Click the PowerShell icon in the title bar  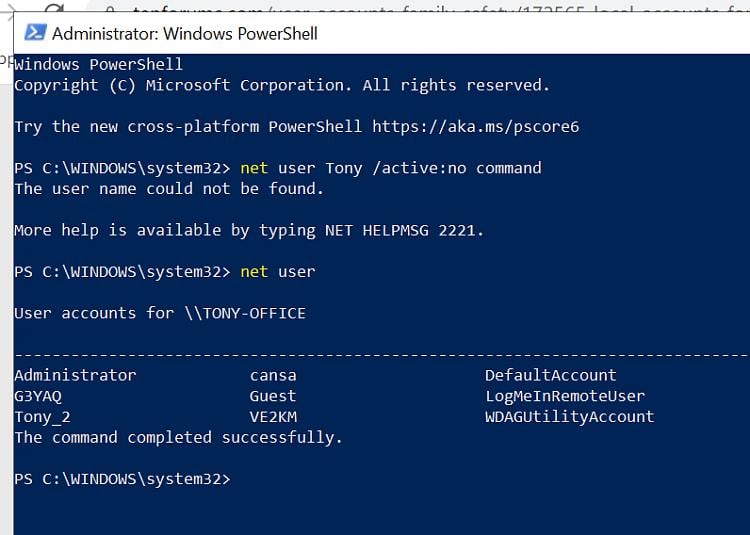pyautogui.click(x=34, y=33)
